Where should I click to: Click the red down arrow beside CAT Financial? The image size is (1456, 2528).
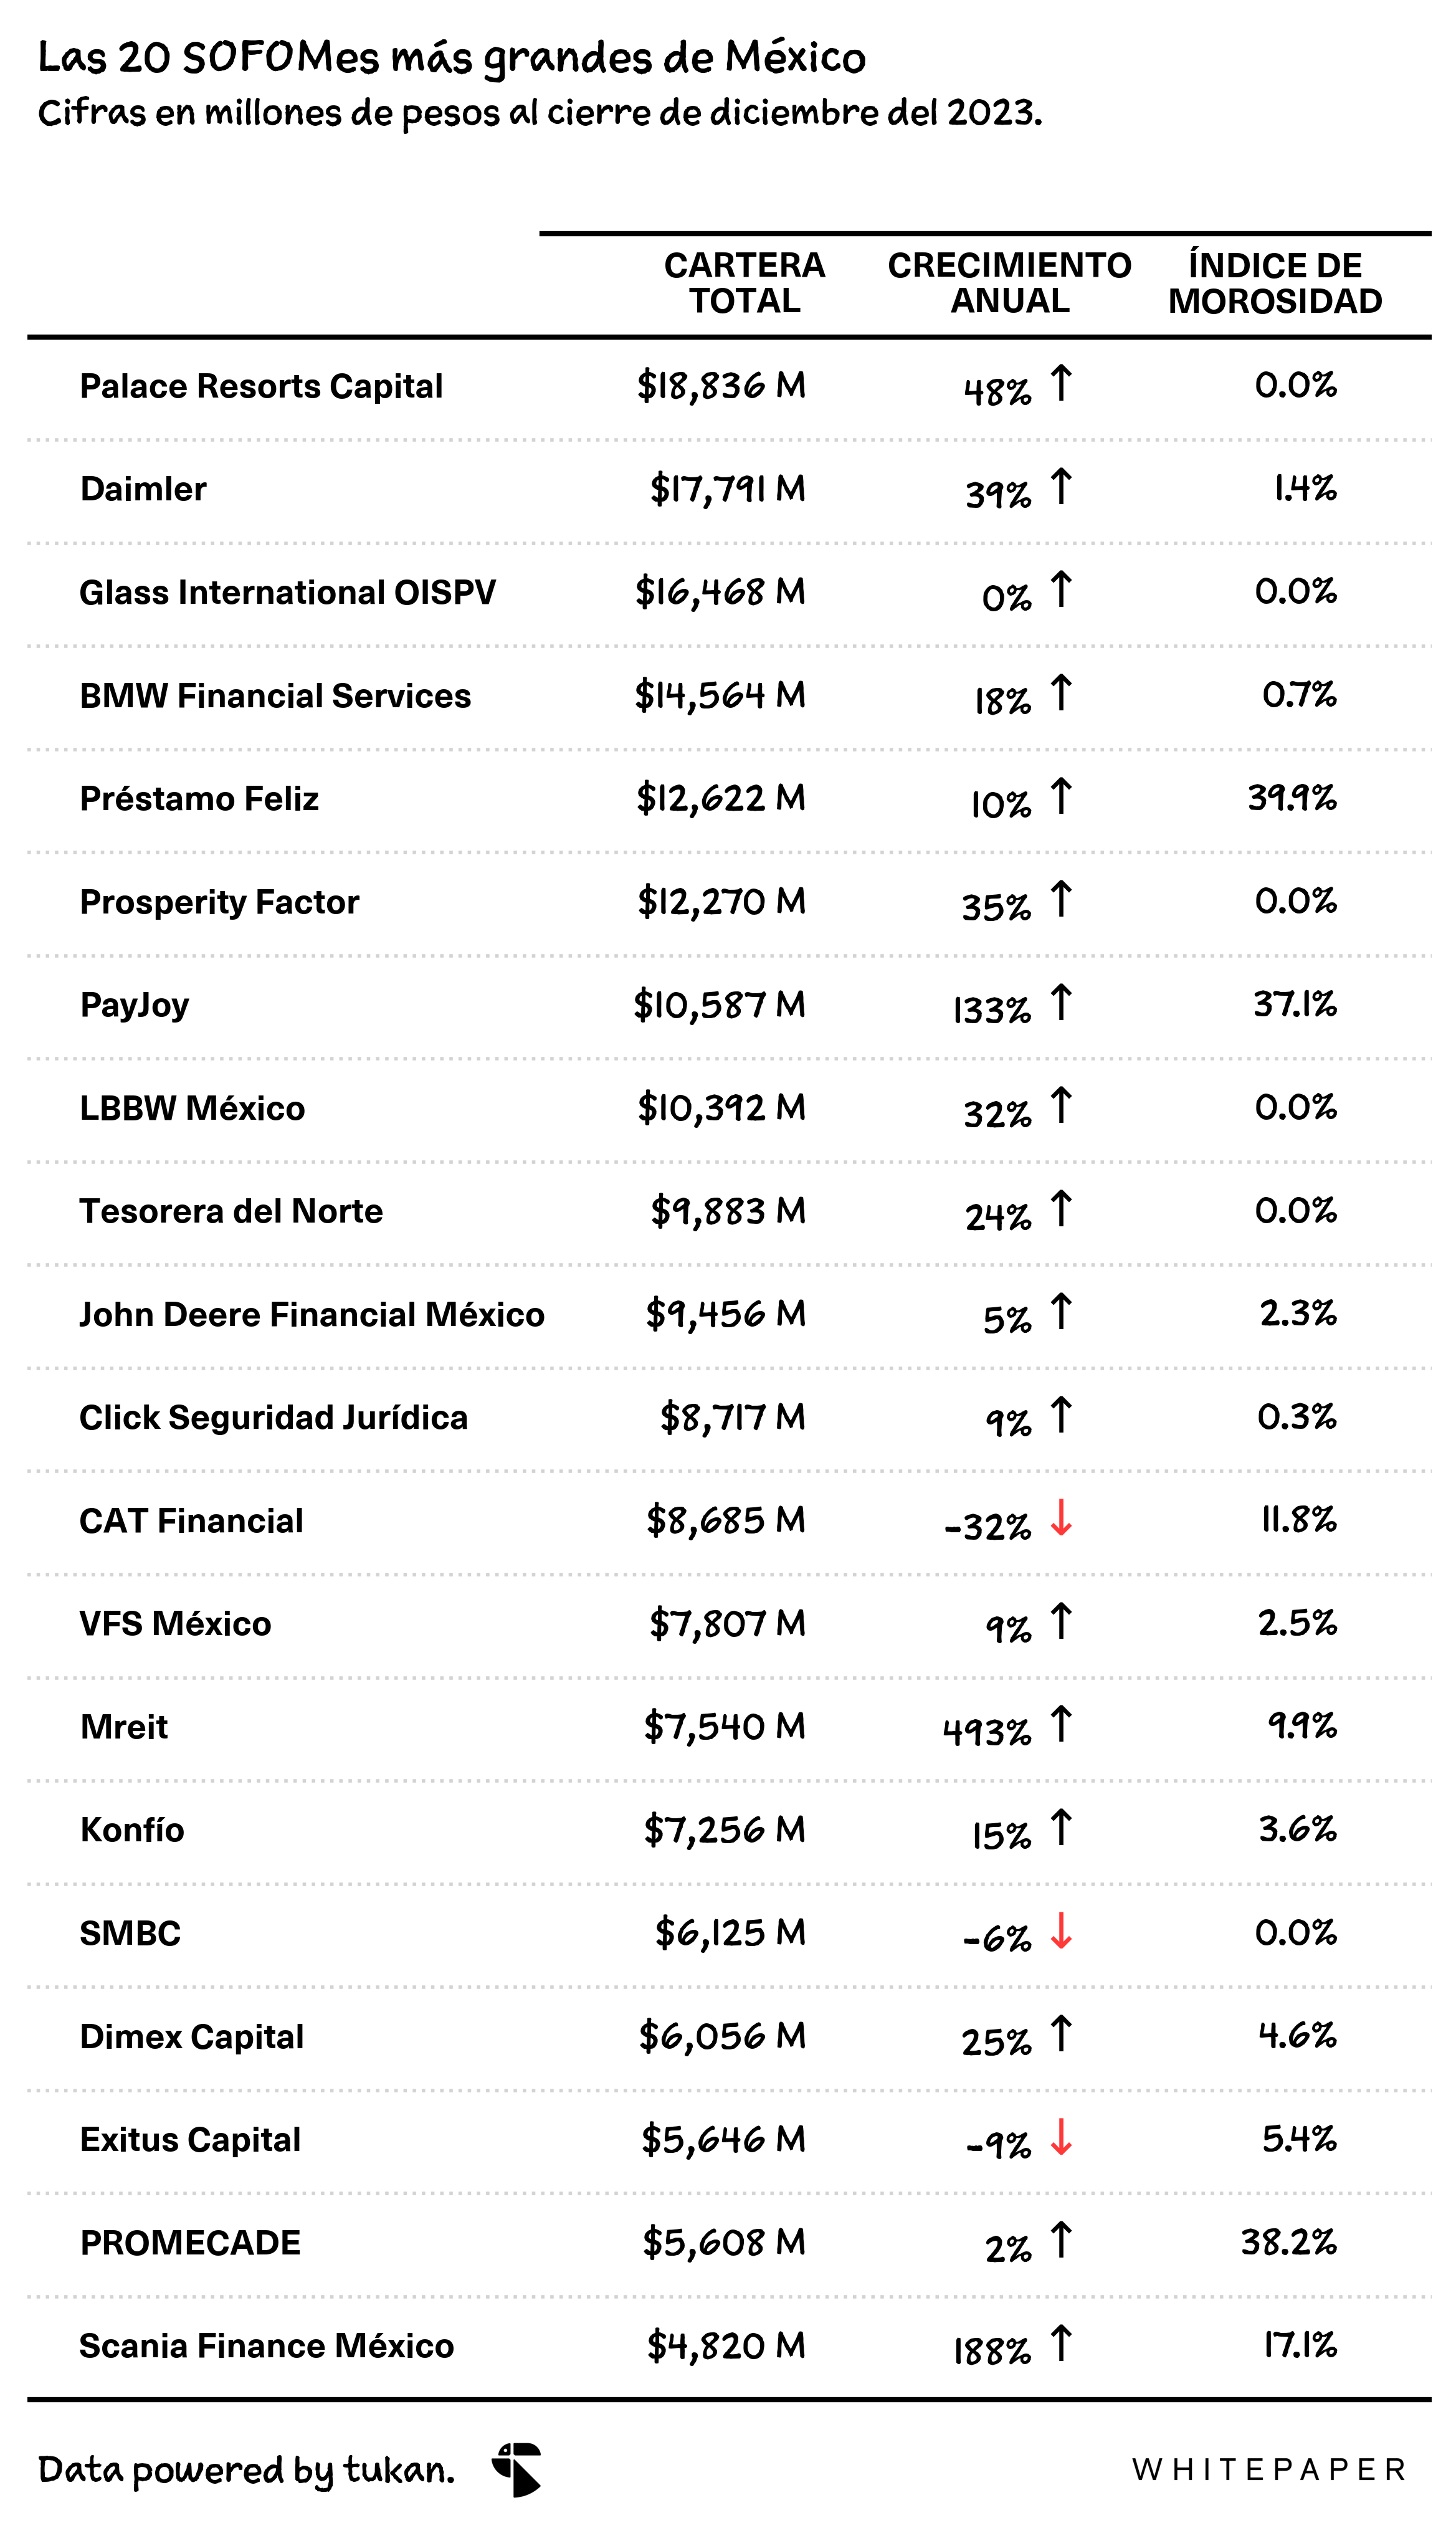coord(1061,1518)
